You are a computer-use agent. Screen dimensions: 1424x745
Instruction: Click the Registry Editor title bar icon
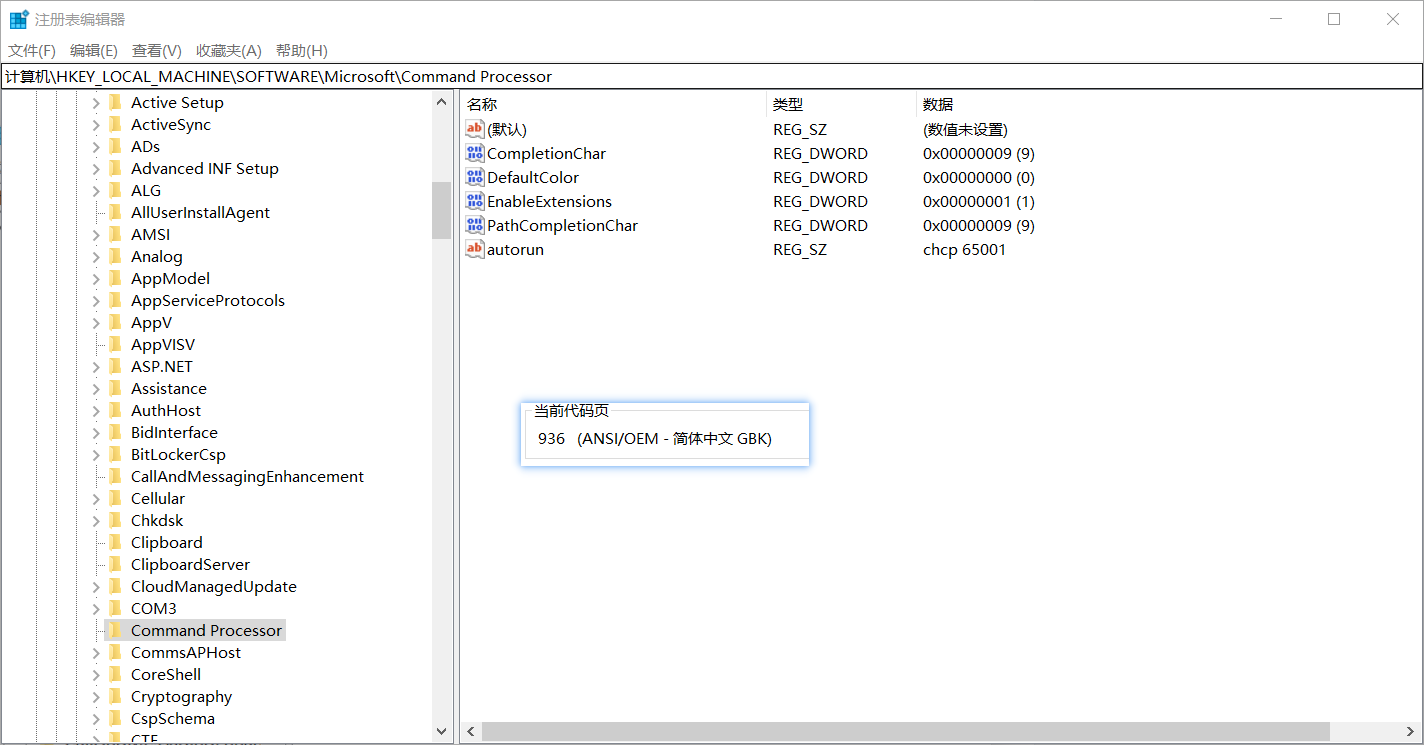click(19, 19)
